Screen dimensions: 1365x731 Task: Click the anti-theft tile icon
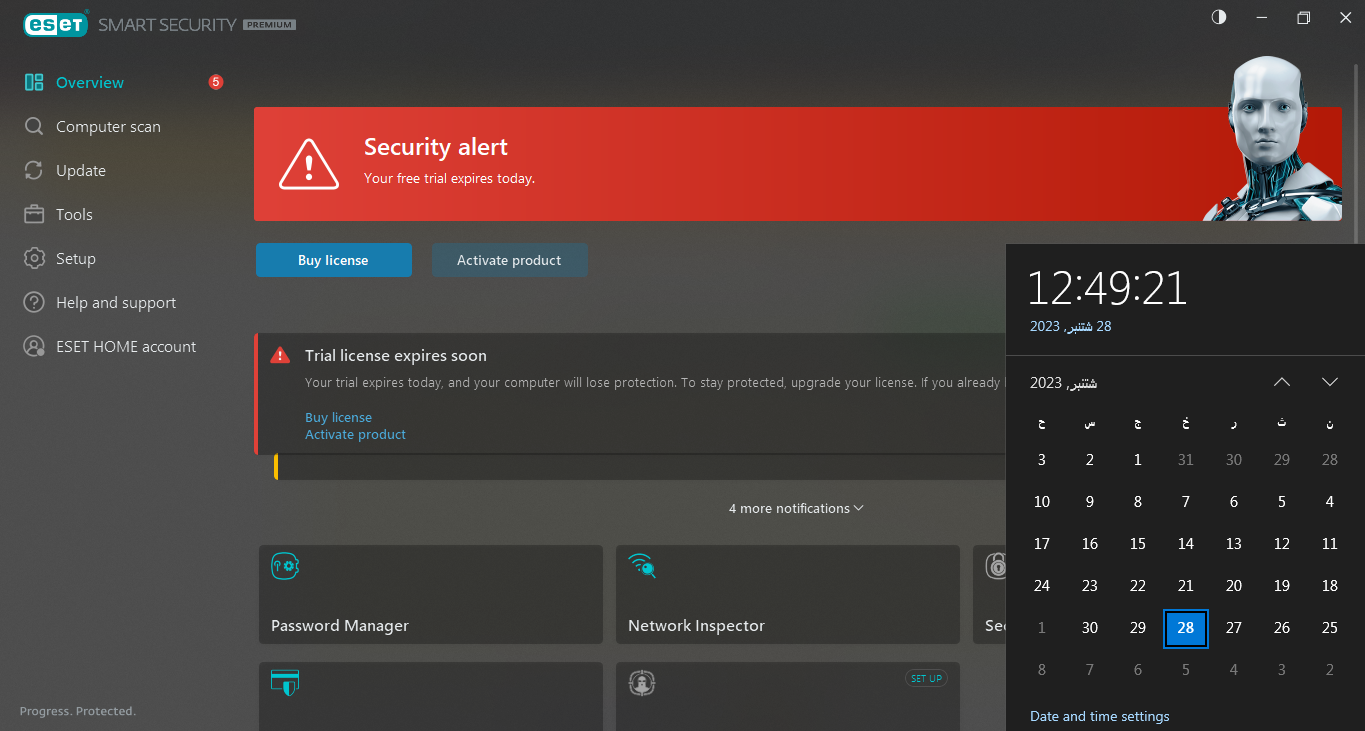641,683
